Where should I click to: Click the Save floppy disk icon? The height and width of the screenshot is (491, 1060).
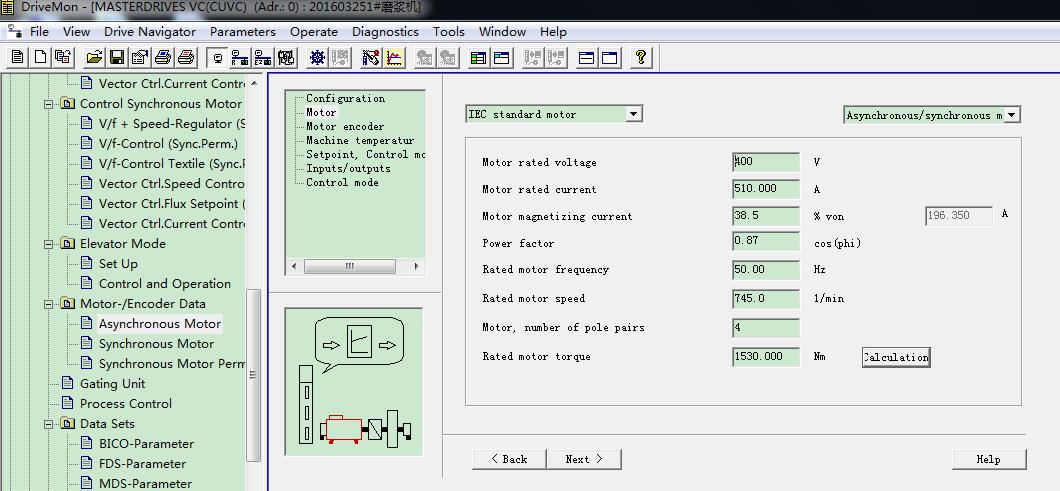117,57
